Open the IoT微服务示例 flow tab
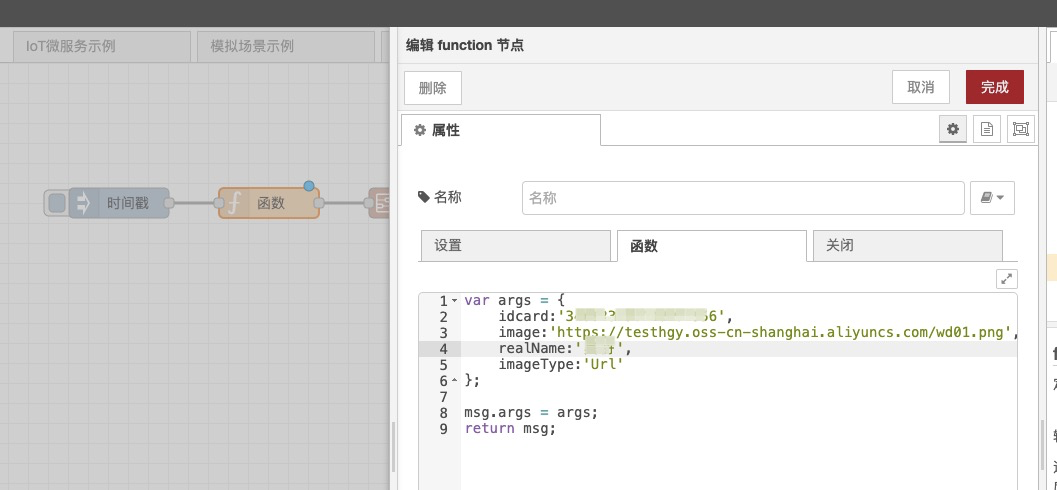This screenshot has height=490, width=1057. (100, 46)
